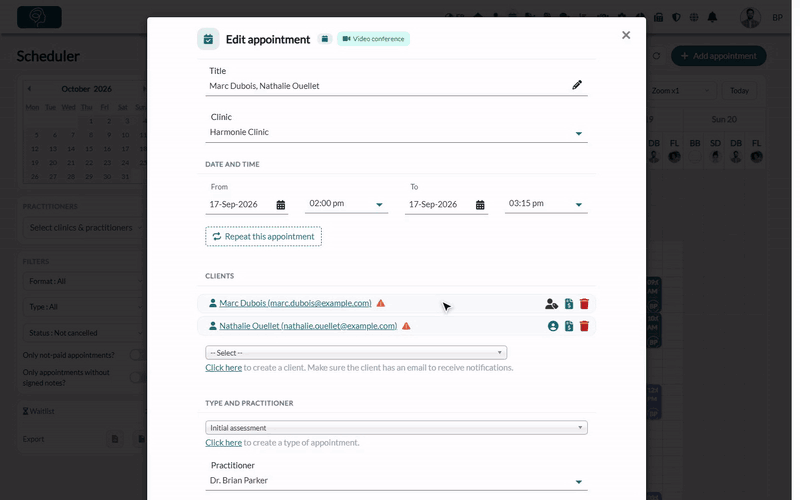Click the invoice icon in Nathalie Ouellet row

click(569, 326)
